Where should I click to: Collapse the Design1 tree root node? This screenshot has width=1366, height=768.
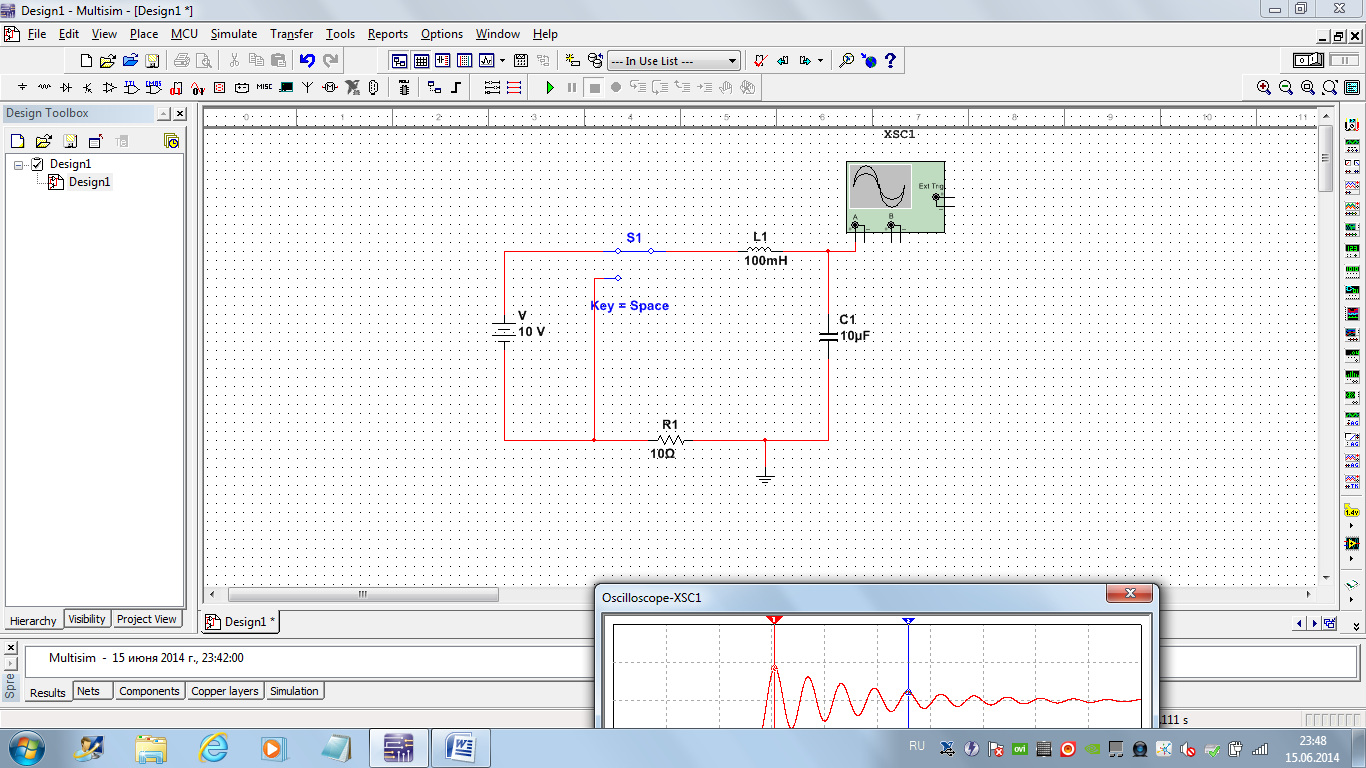pos(18,164)
